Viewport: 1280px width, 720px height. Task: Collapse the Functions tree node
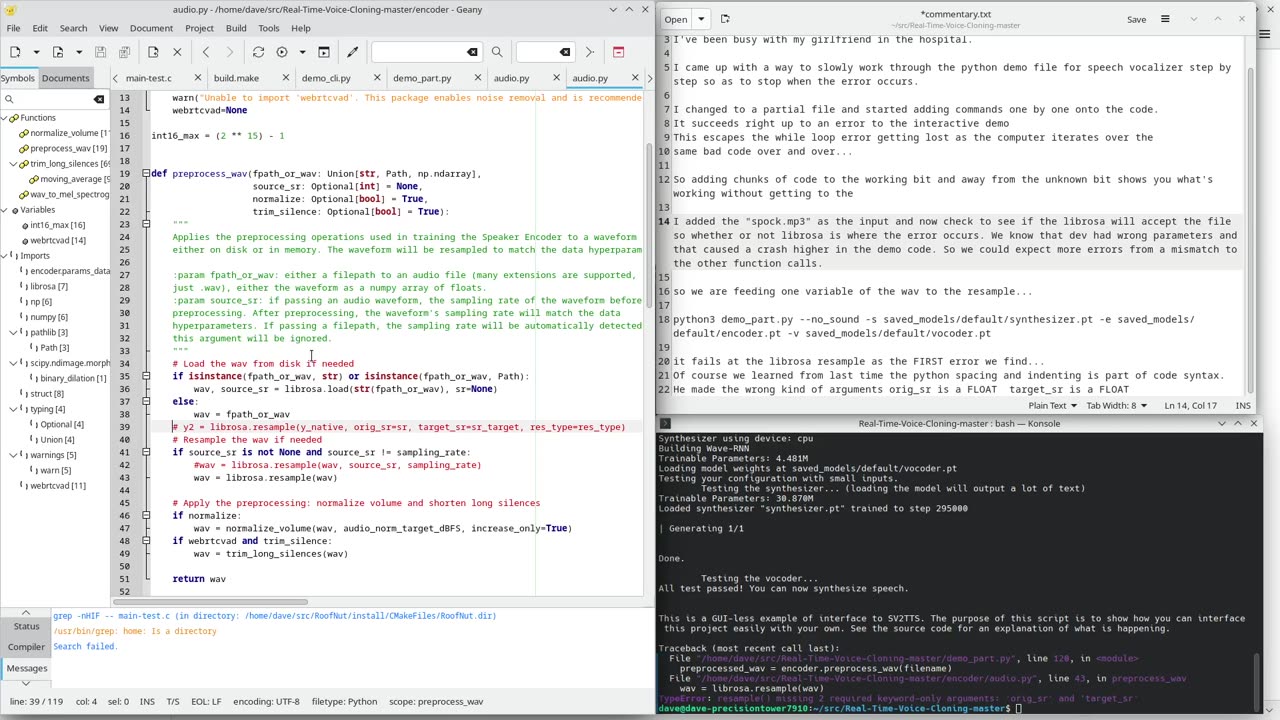pyautogui.click(x=5, y=118)
